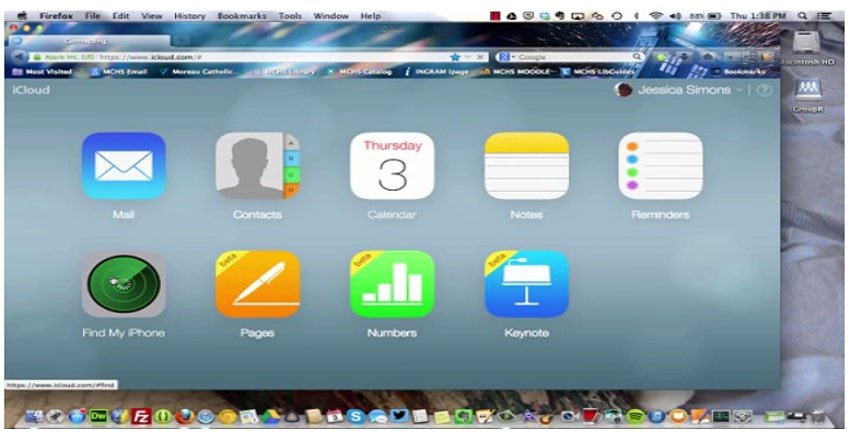Viewport: 850px width, 436px height.
Task: Open the Apple menu
Action: pyautogui.click(x=22, y=16)
